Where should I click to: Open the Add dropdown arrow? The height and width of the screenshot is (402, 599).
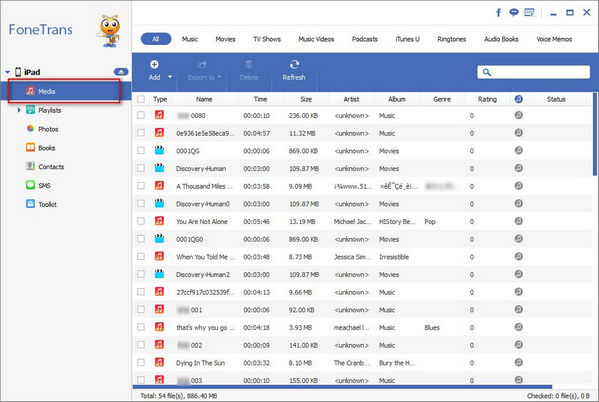tap(170, 77)
